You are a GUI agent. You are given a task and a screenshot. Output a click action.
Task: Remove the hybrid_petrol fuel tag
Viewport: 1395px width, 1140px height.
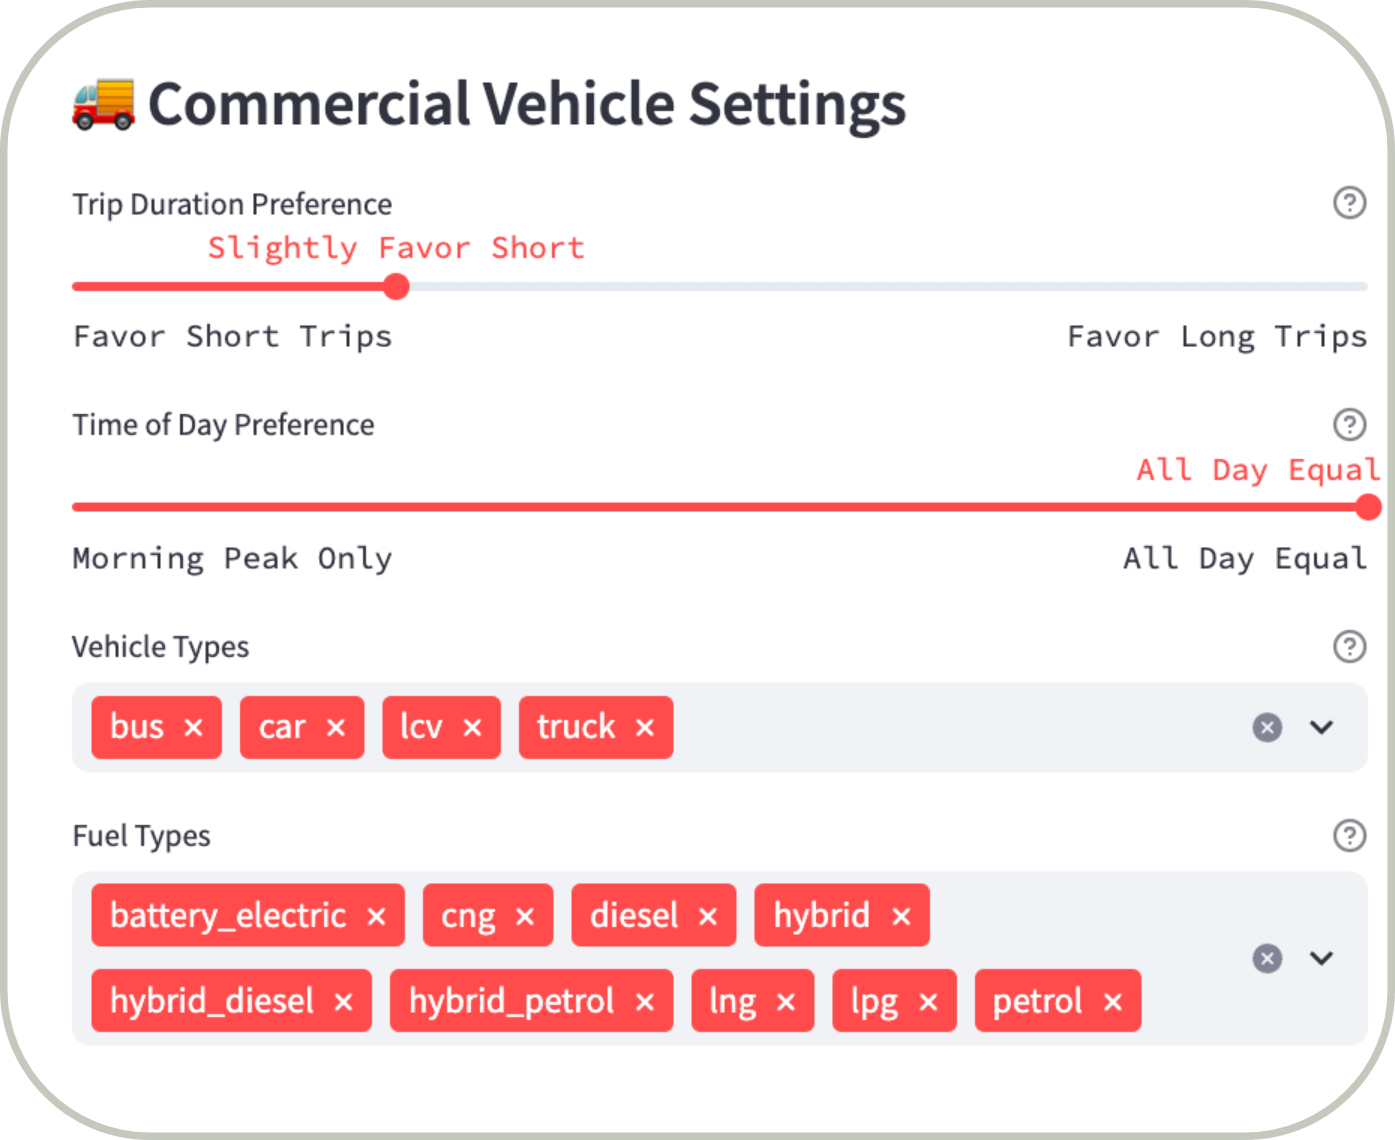pyautogui.click(x=645, y=1001)
